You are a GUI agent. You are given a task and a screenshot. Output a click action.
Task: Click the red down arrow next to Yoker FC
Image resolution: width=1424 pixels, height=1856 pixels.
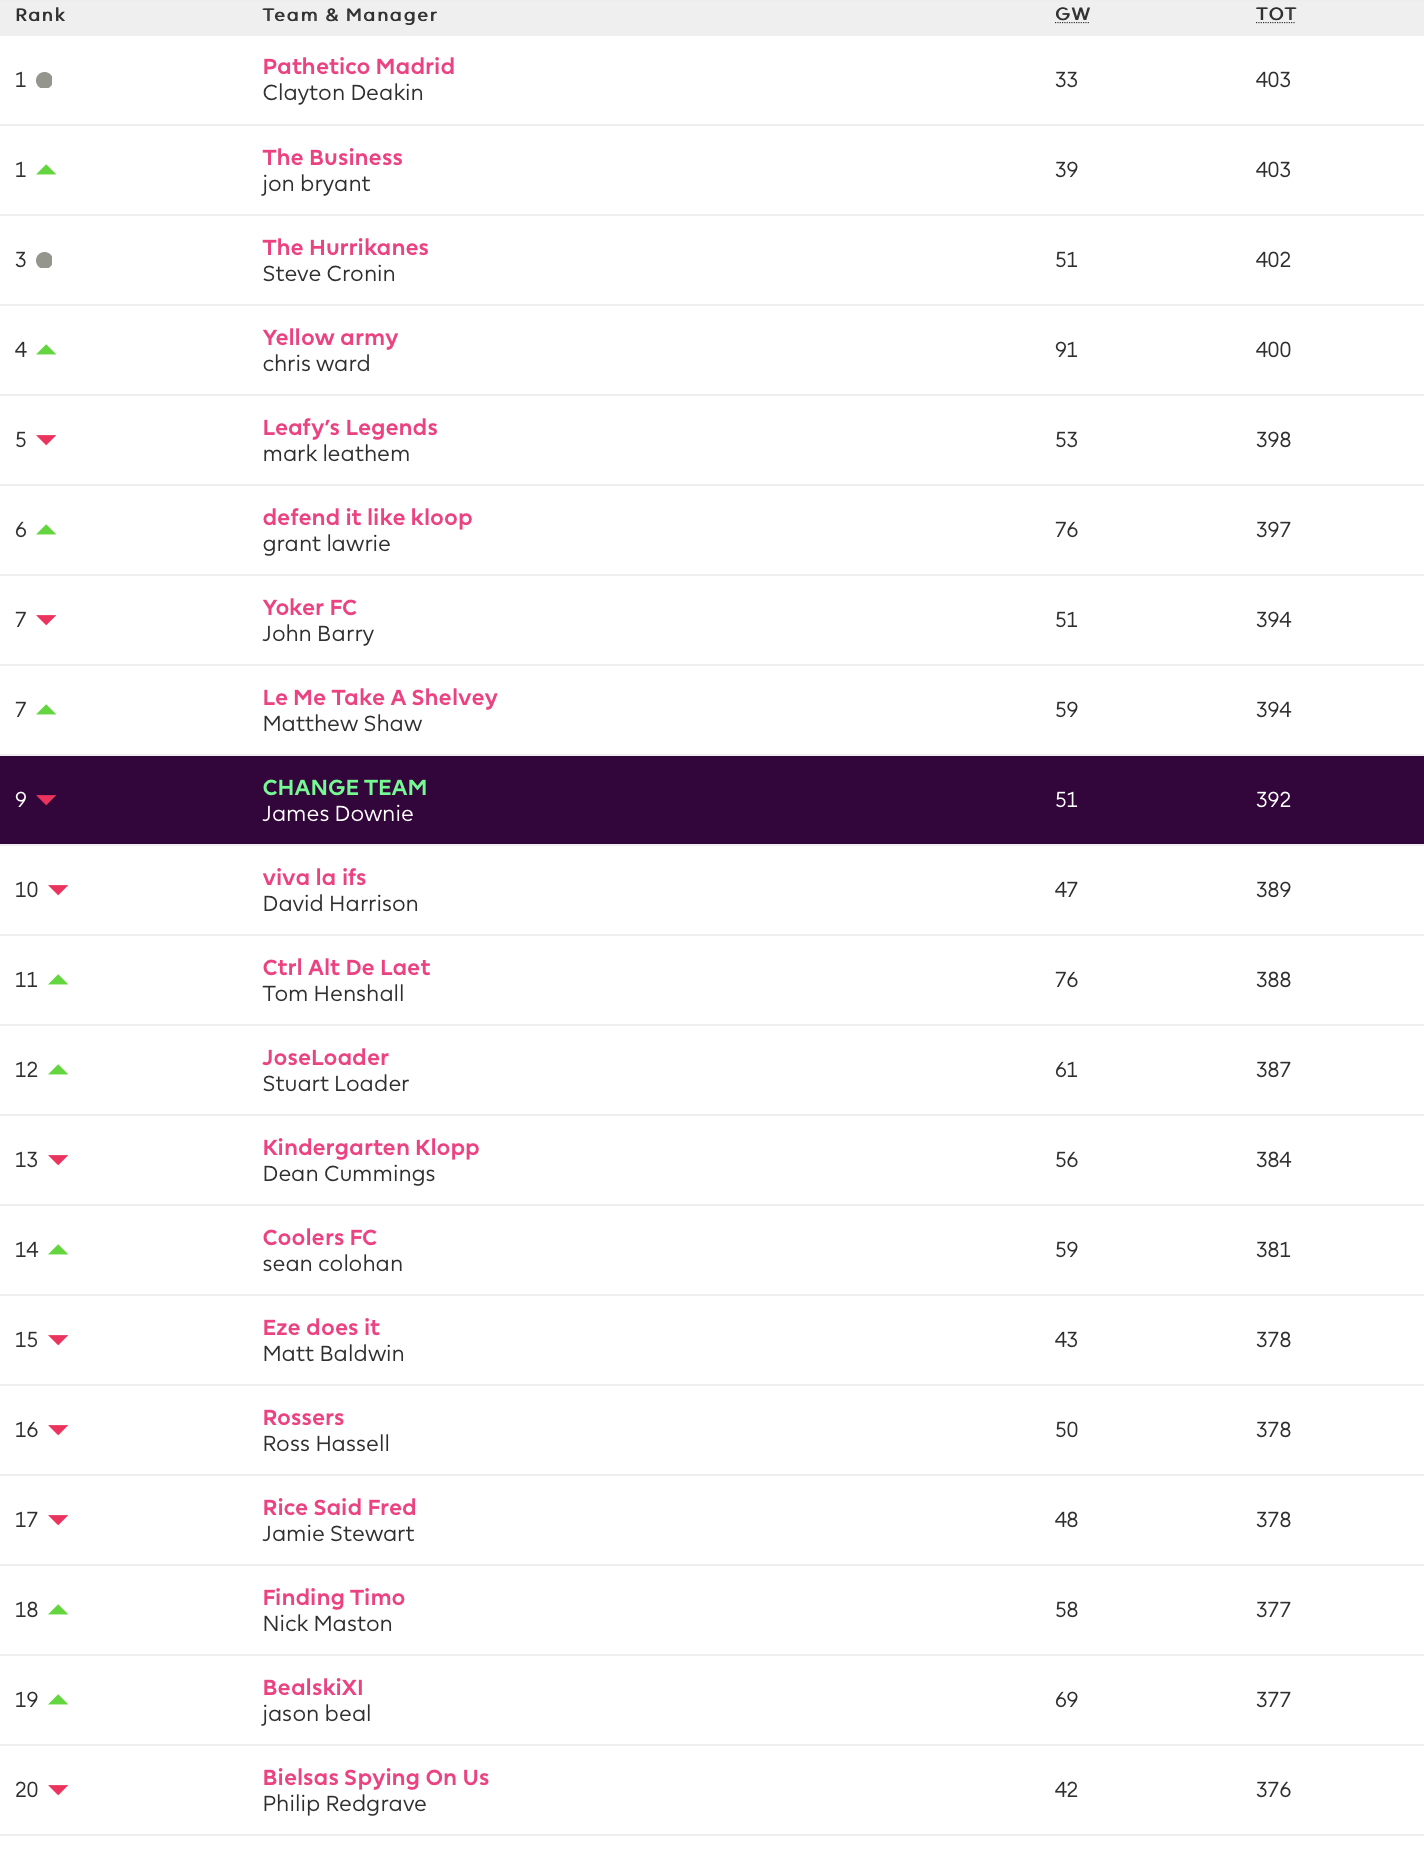(46, 620)
